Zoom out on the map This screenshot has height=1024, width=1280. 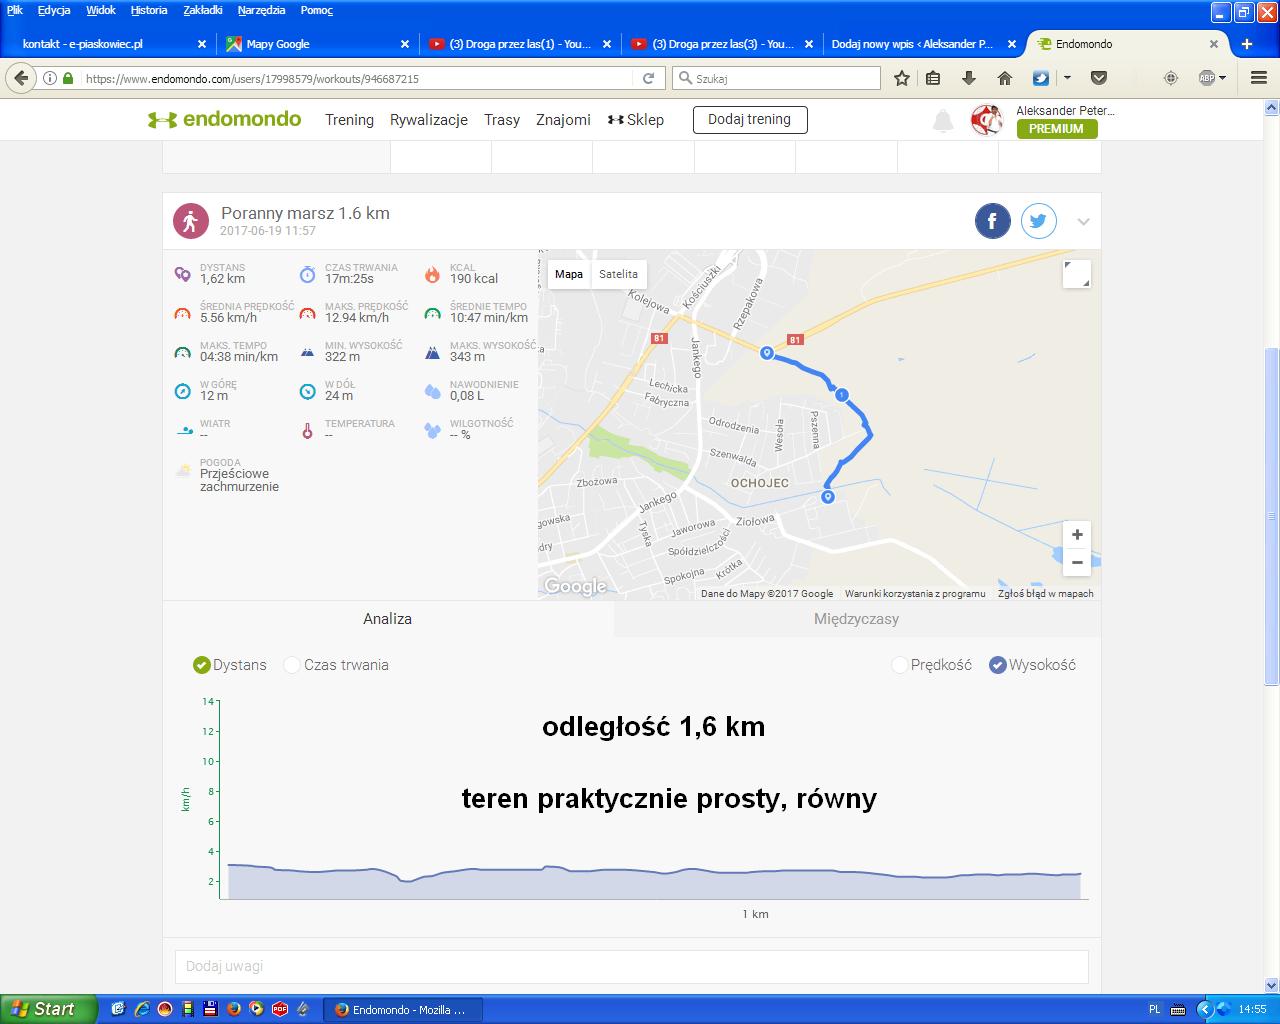point(1076,562)
